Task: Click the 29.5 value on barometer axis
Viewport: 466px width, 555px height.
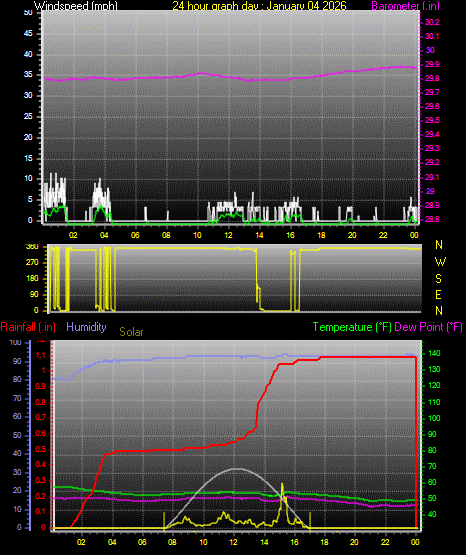Action: click(432, 120)
